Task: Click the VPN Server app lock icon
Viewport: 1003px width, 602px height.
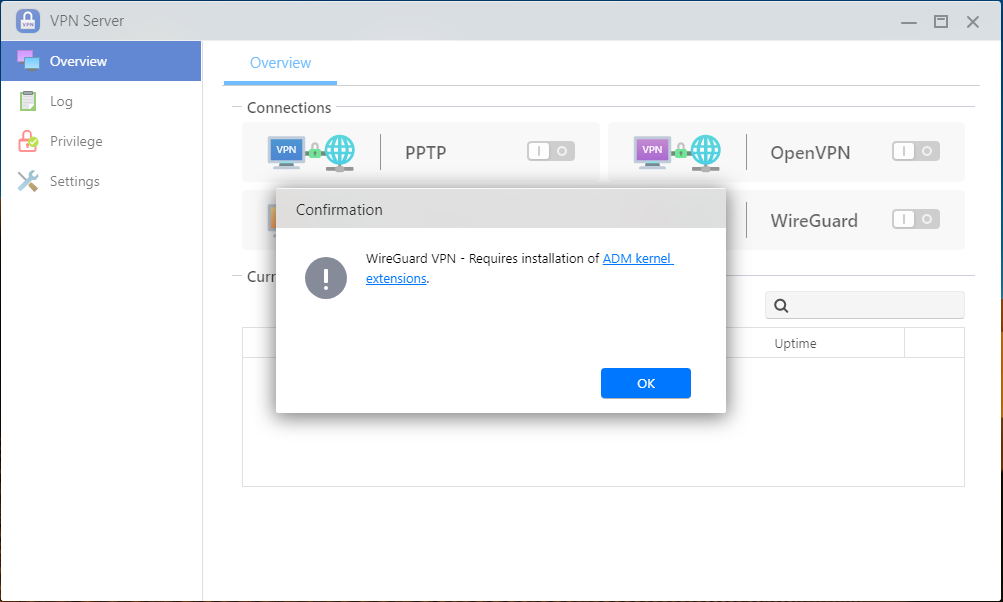Action: tap(28, 20)
